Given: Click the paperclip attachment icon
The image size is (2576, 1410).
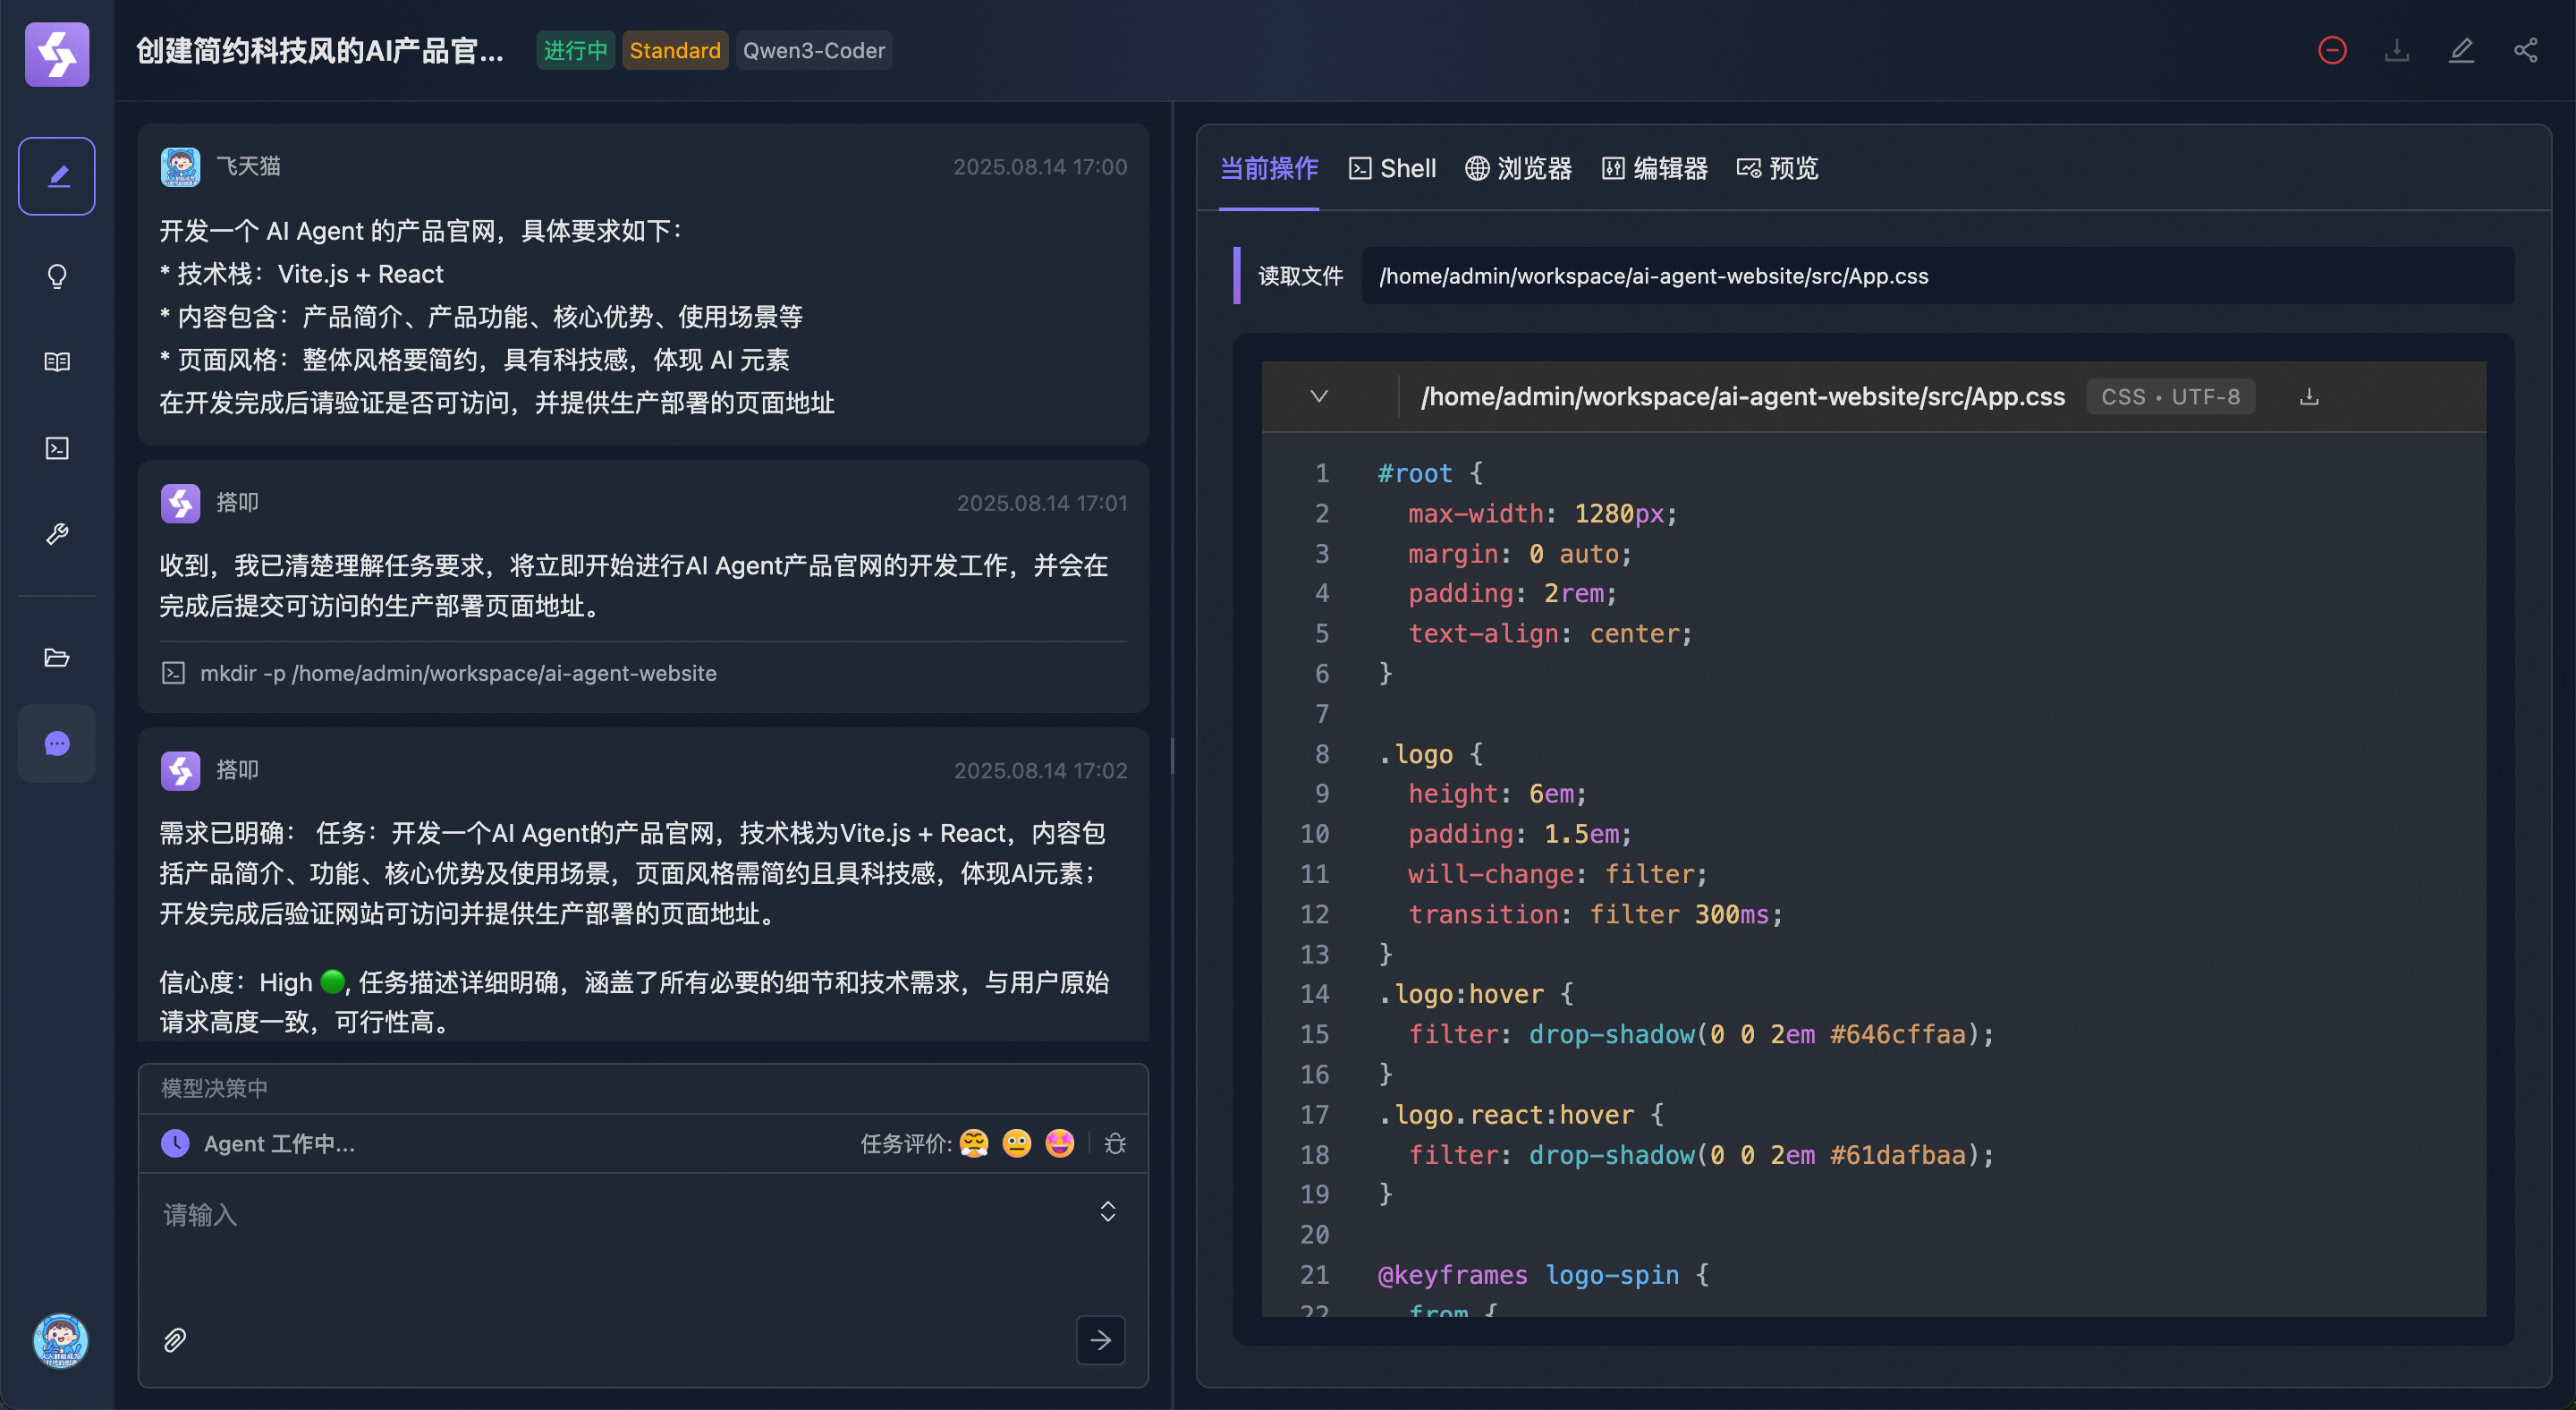Looking at the screenshot, I should tap(175, 1340).
